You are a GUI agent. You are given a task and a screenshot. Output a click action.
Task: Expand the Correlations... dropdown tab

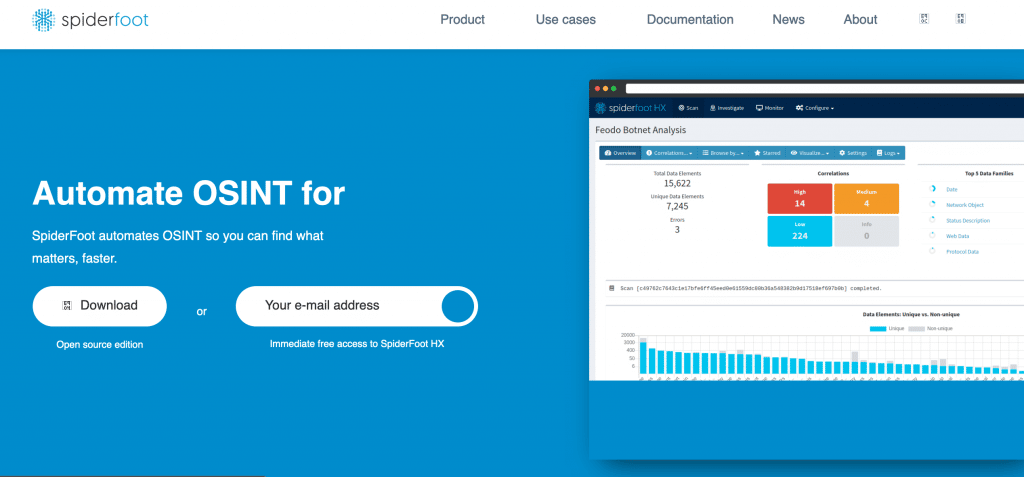click(669, 153)
